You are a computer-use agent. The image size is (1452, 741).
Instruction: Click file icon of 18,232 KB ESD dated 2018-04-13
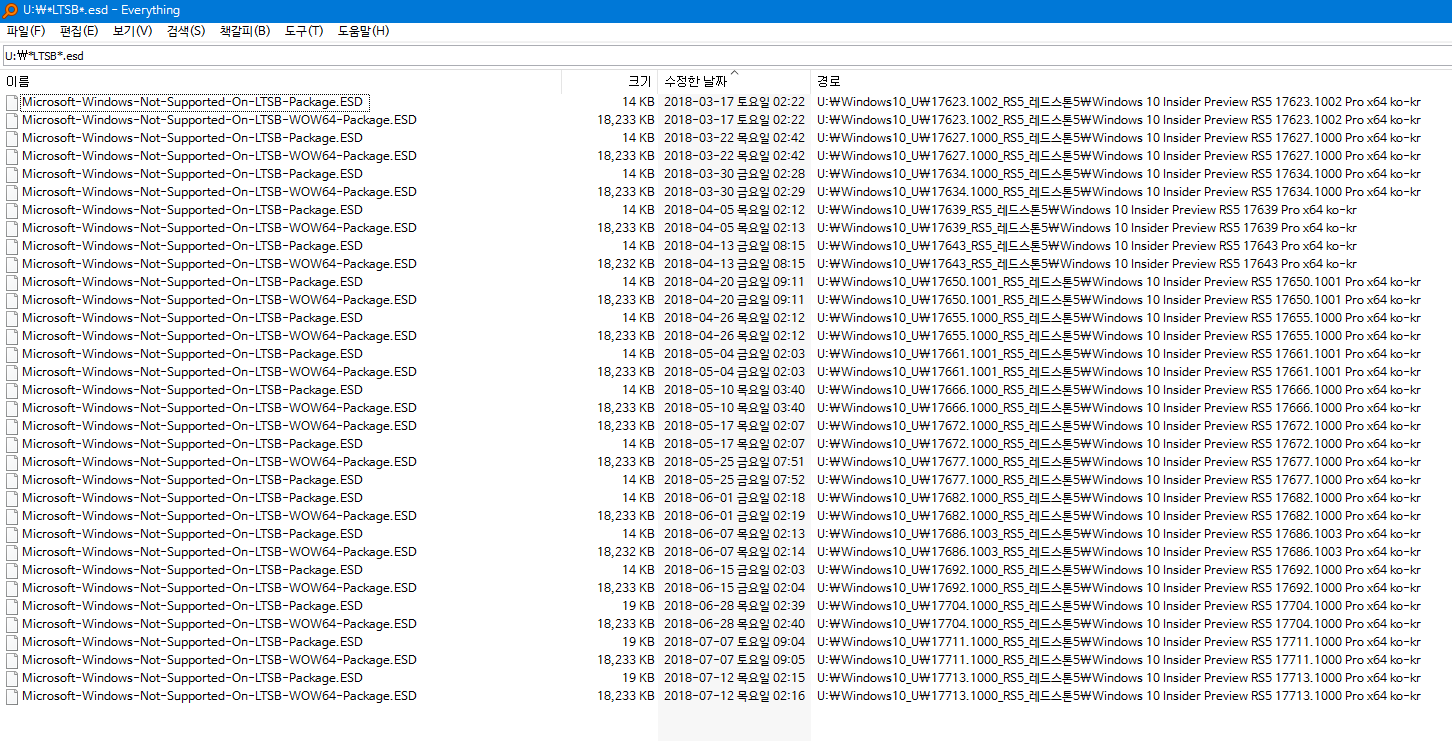[12, 264]
